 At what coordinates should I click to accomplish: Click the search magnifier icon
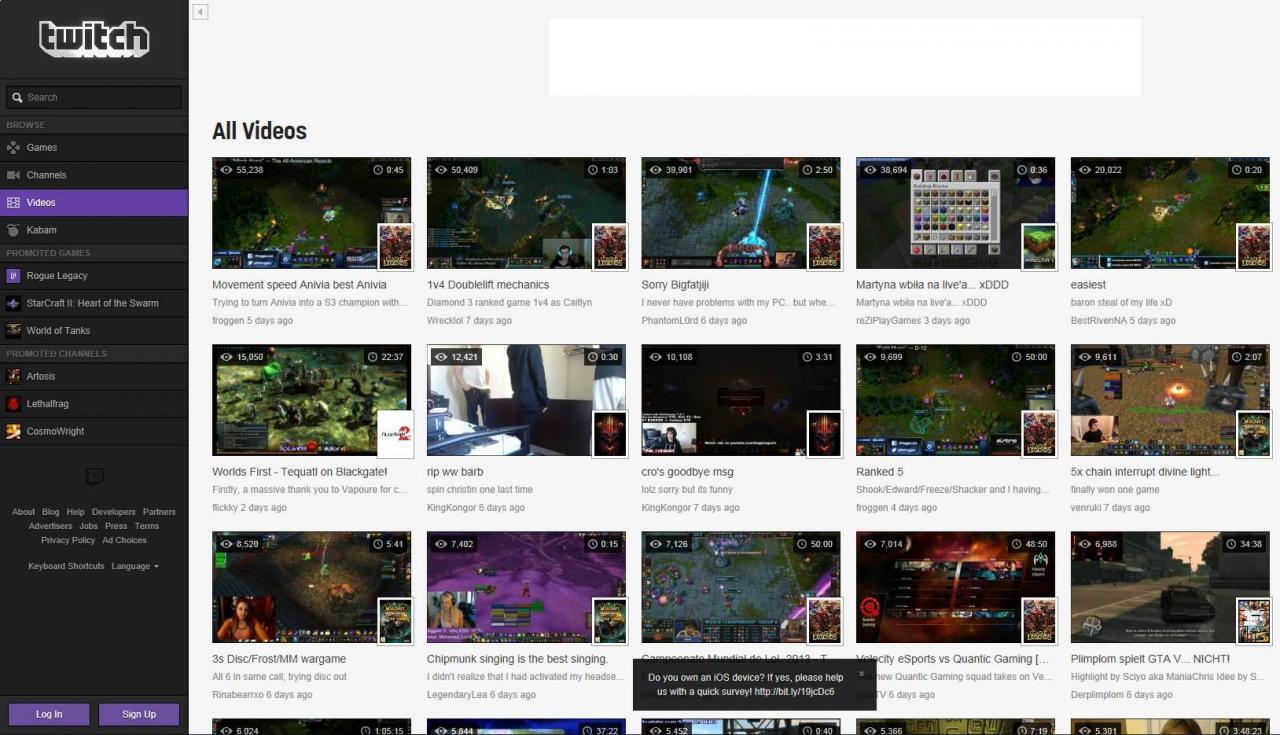point(16,97)
